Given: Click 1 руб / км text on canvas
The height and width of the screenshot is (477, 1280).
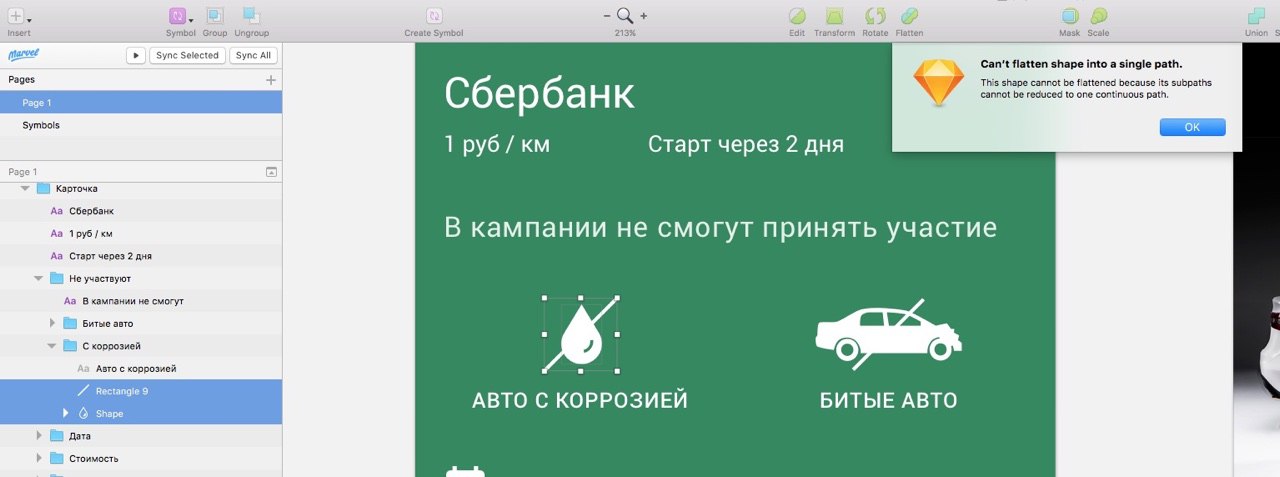Looking at the screenshot, I should coord(497,144).
